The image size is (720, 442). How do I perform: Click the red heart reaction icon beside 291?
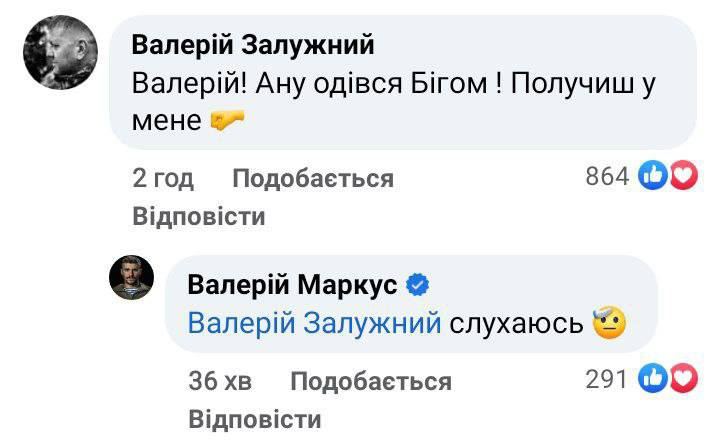point(682,379)
